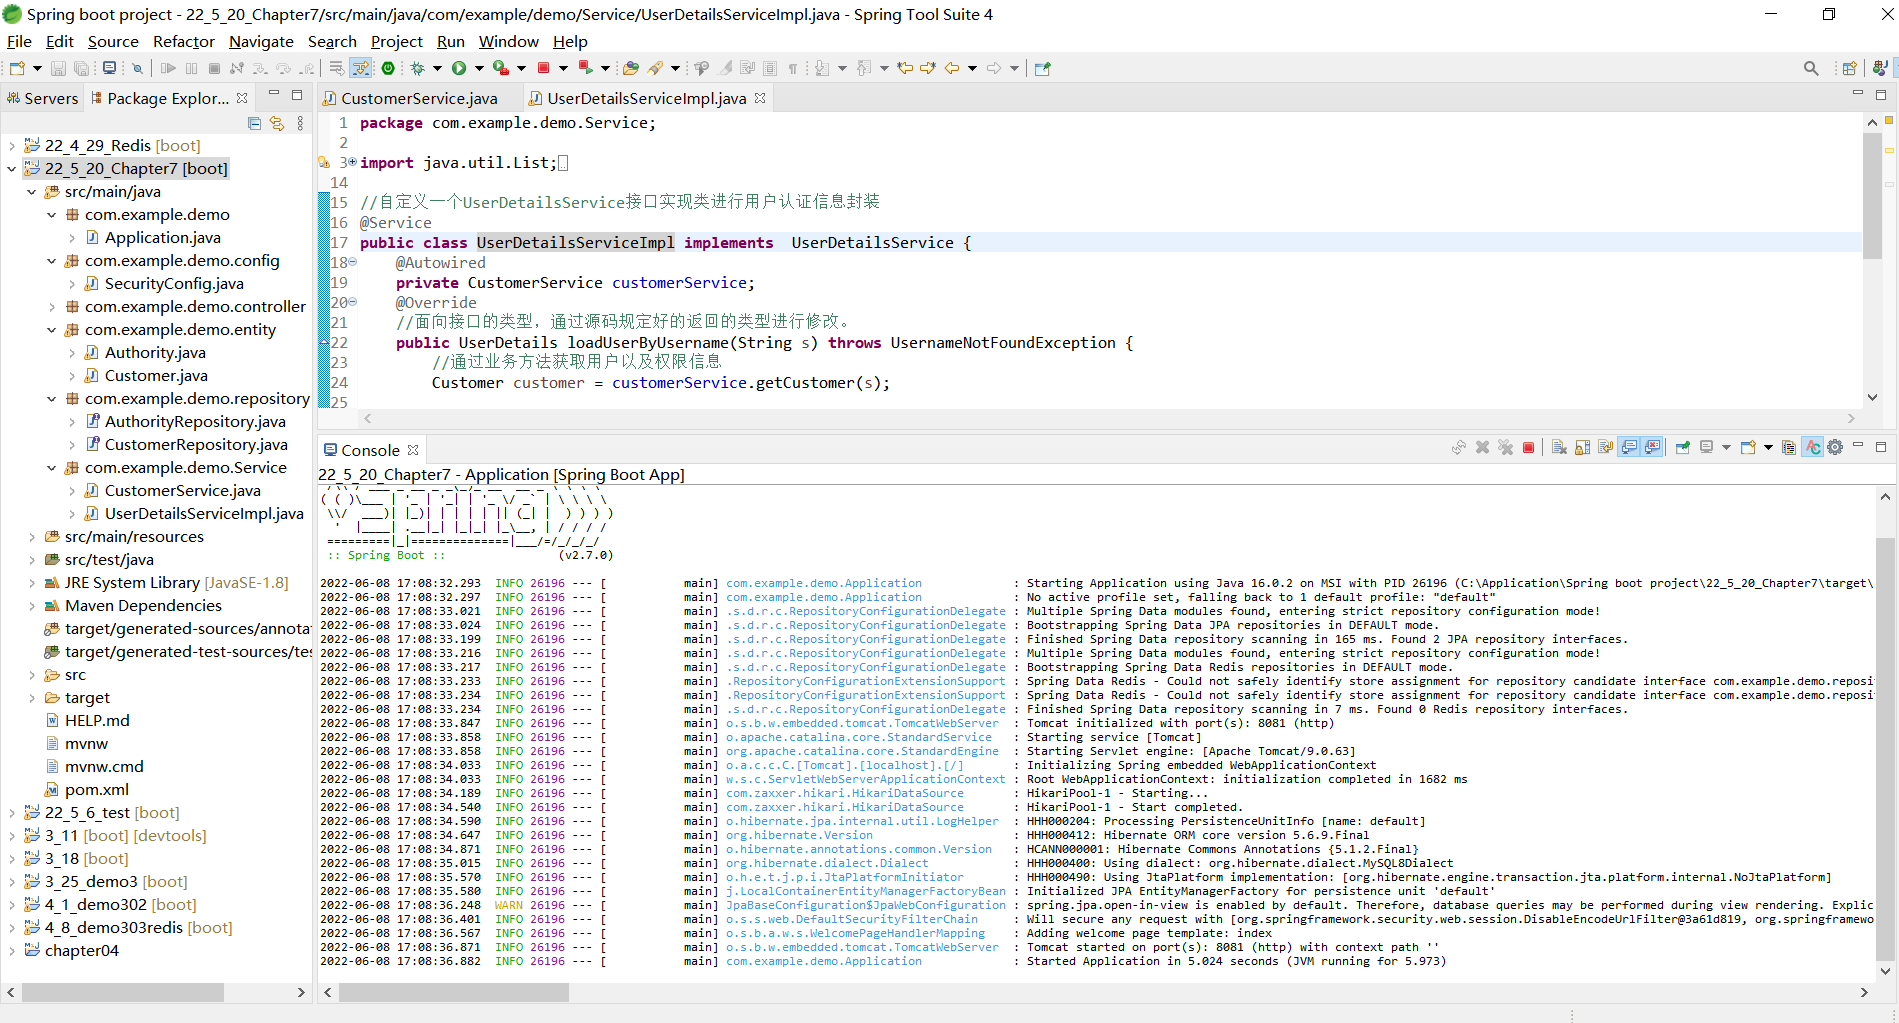The image size is (1899, 1023).
Task: Run the application with the green play icon
Action: [x=459, y=68]
